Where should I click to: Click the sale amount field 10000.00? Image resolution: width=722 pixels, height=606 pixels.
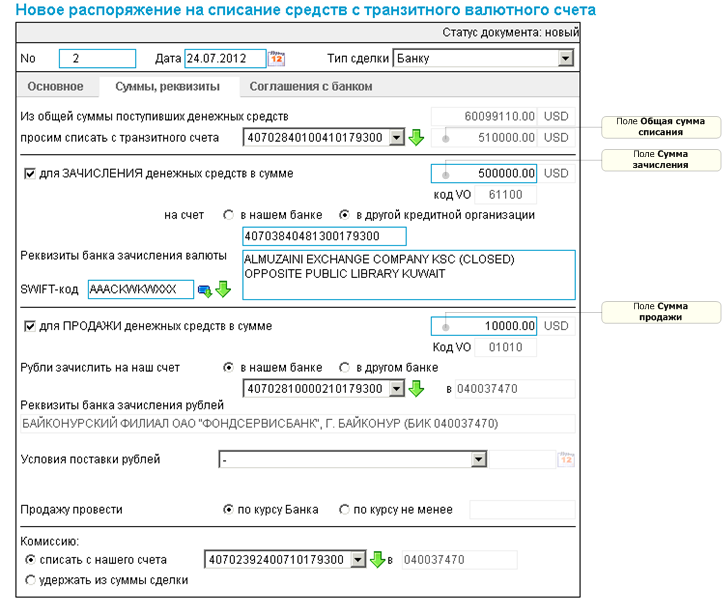click(x=483, y=326)
